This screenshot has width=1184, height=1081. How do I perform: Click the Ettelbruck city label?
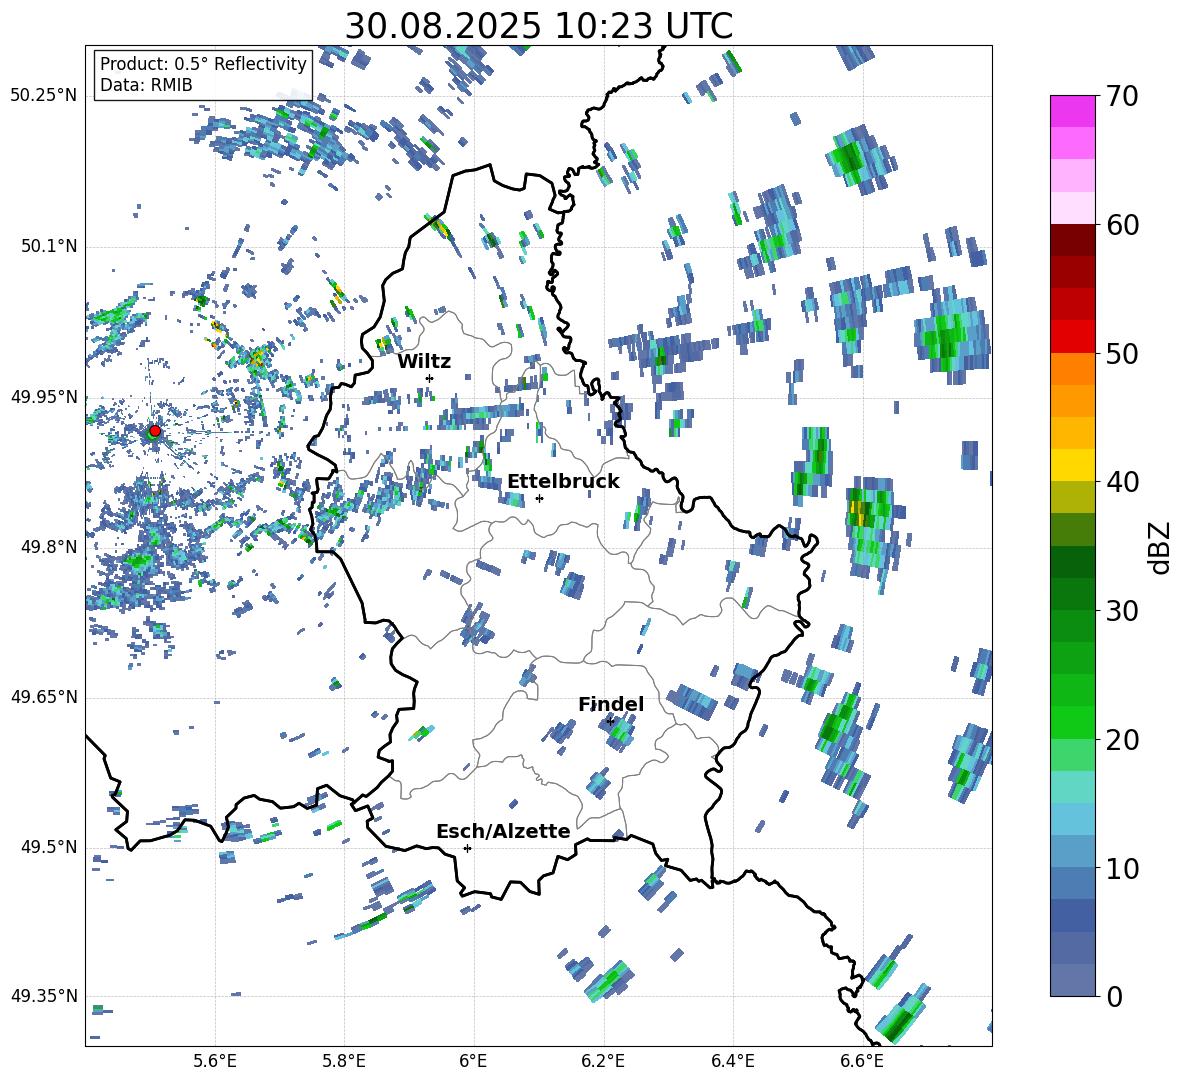pyautogui.click(x=563, y=482)
